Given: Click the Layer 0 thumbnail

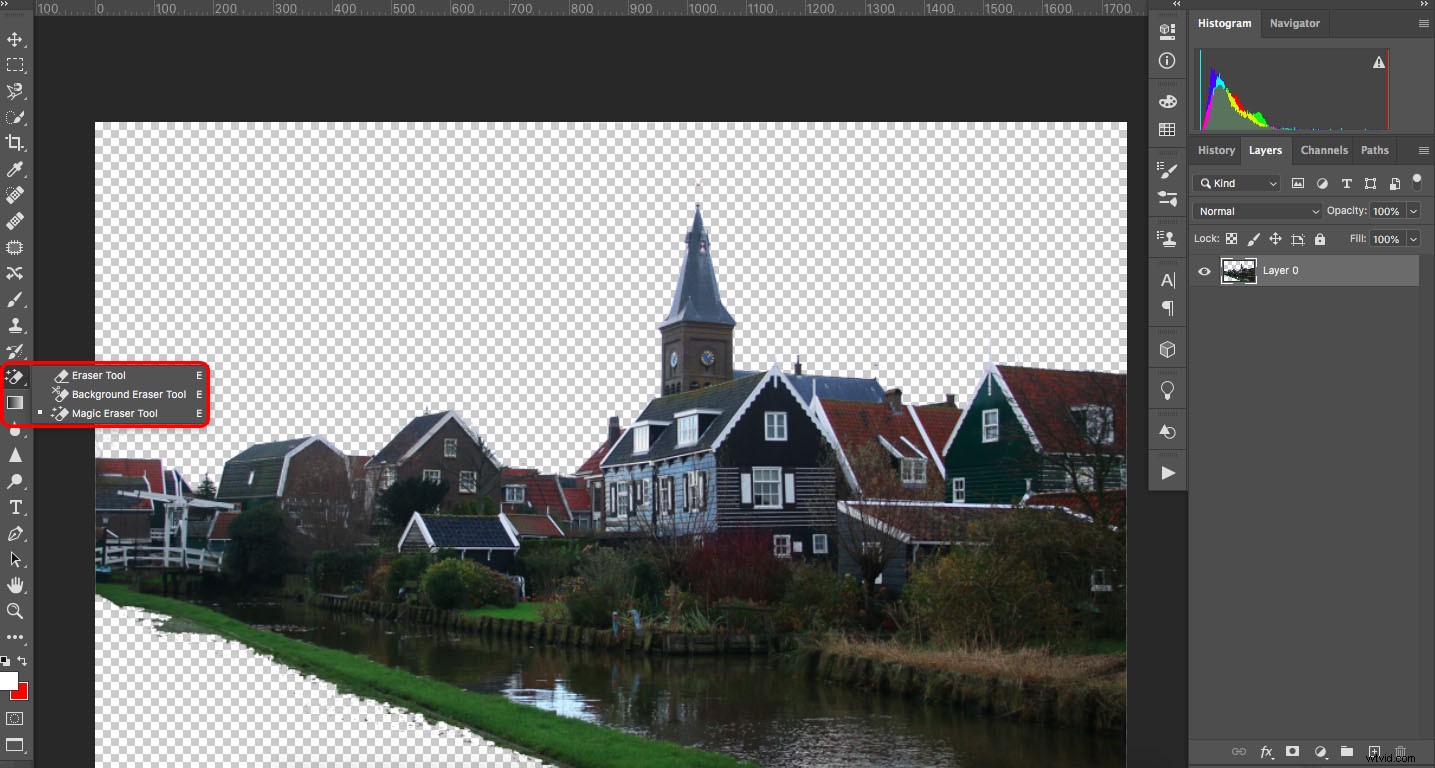Looking at the screenshot, I should click(1239, 270).
